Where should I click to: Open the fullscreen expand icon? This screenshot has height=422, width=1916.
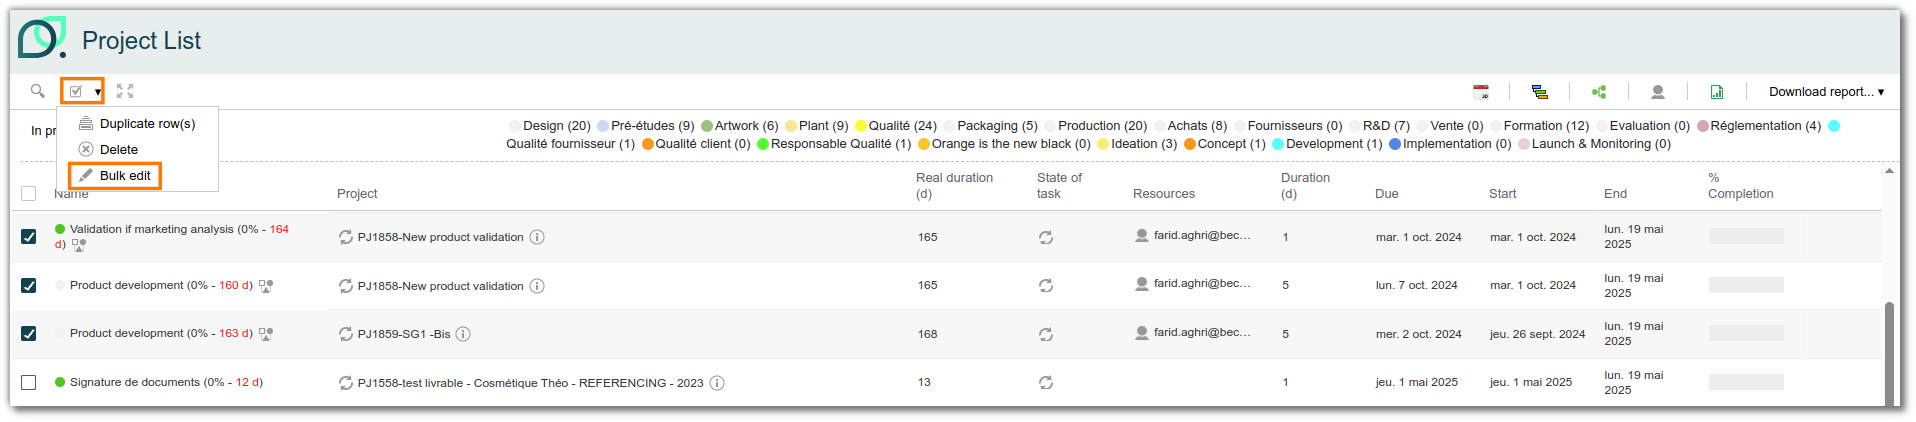125,91
